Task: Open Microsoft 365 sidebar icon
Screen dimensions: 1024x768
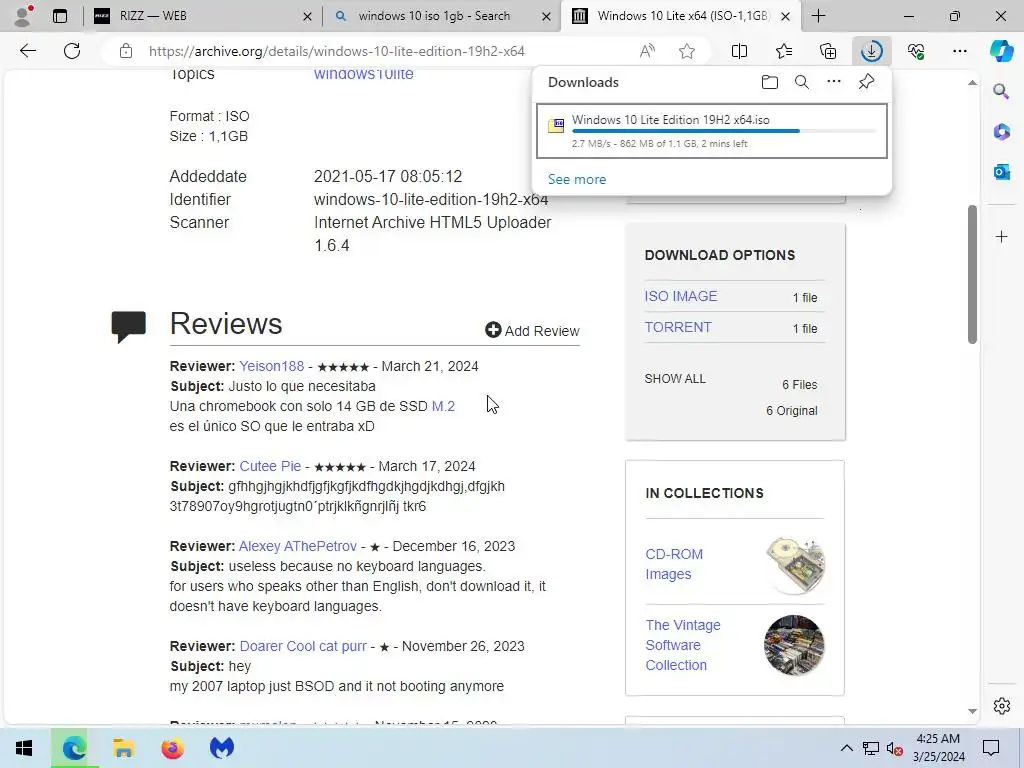Action: click(x=1001, y=131)
